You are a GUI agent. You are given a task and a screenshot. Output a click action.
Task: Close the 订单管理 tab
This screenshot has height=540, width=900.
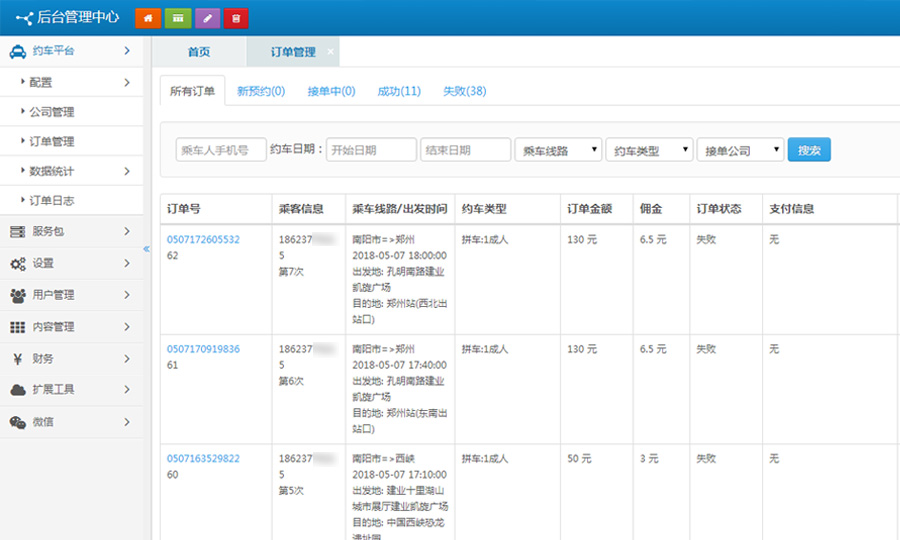click(331, 52)
